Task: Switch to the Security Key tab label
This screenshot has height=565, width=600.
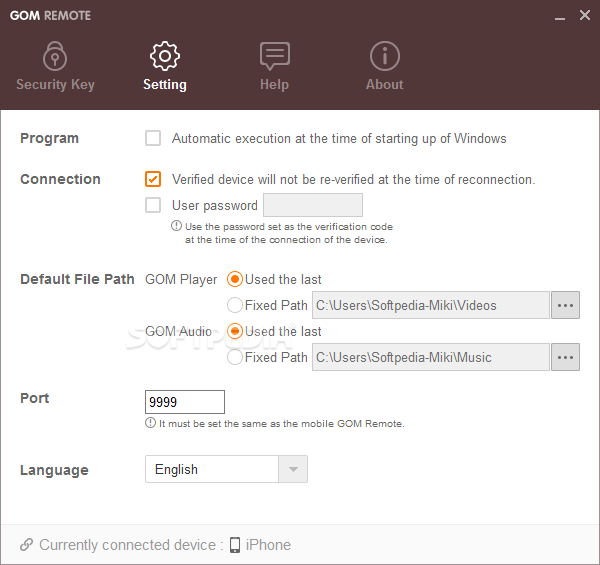Action: click(x=55, y=85)
